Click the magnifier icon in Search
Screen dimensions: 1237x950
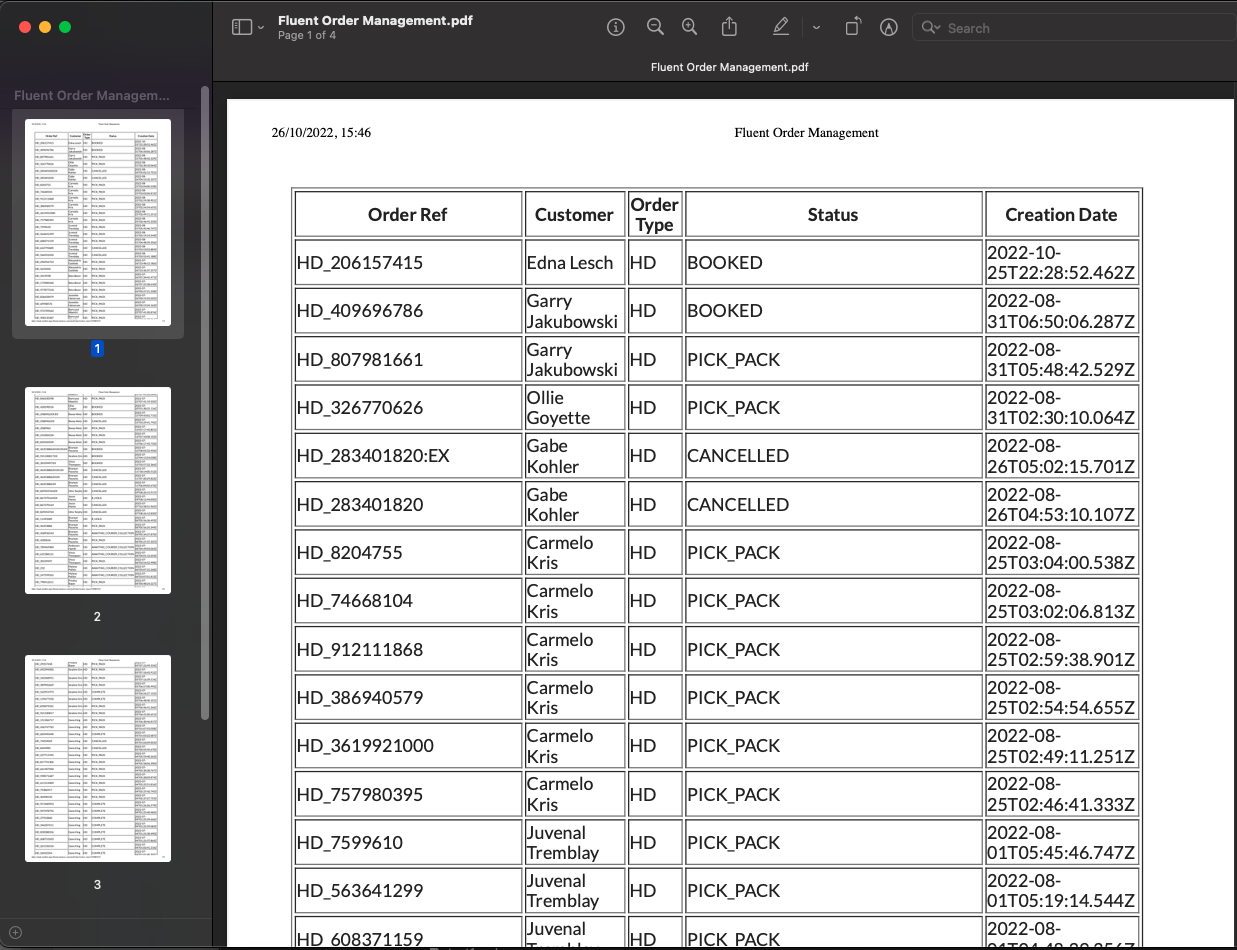pos(930,28)
